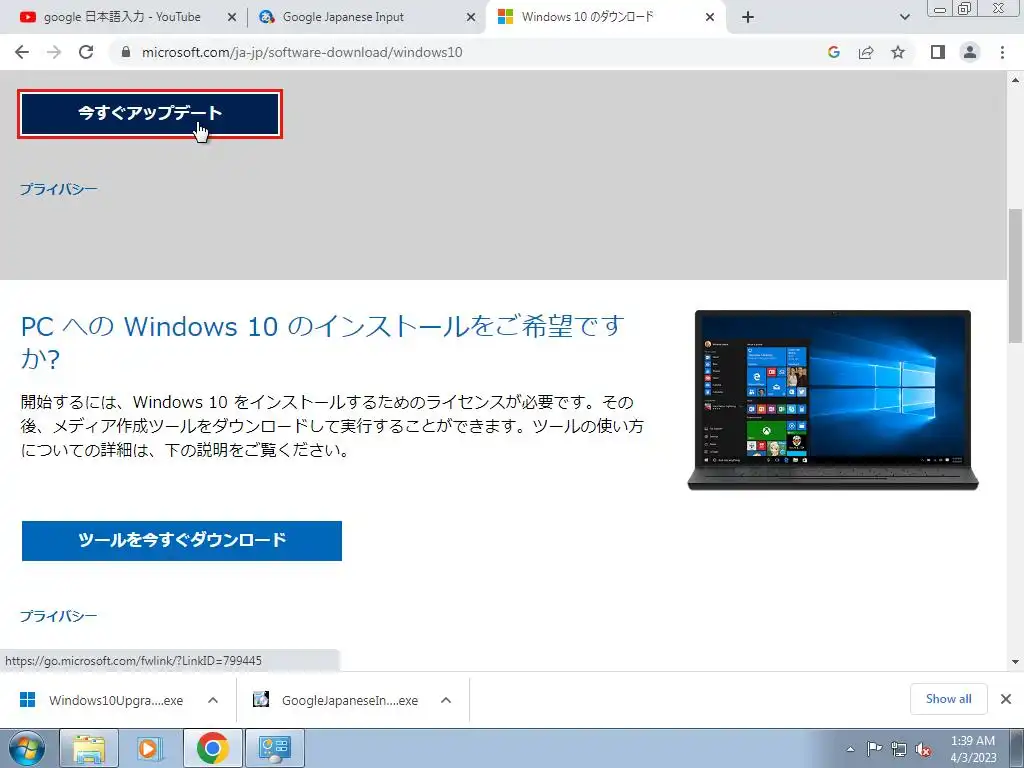Click the forward navigation arrow

pos(54,52)
